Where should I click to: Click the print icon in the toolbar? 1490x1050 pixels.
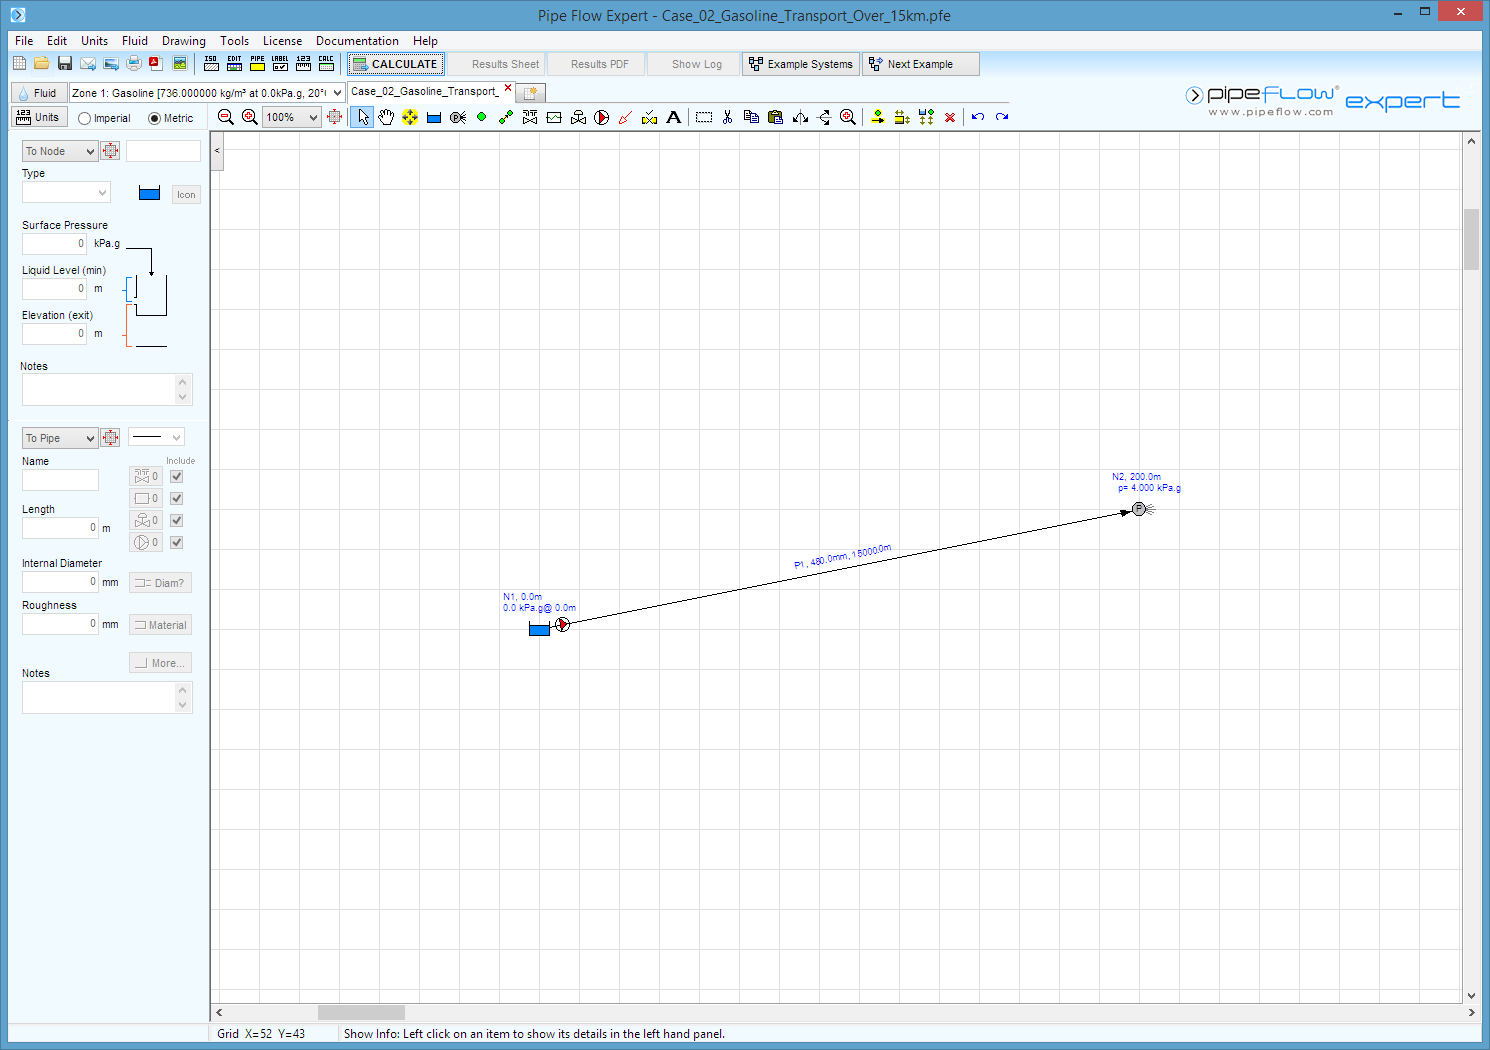tap(133, 64)
